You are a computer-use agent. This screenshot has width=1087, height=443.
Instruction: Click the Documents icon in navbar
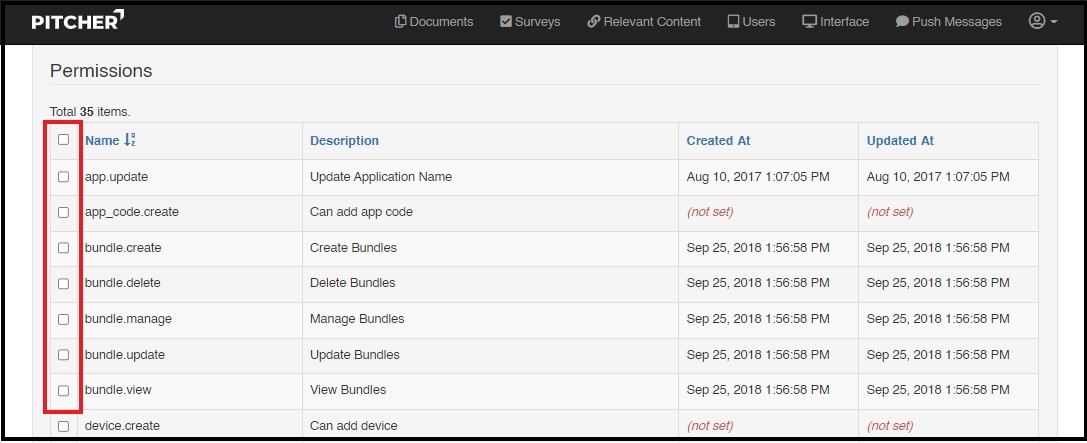pyautogui.click(x=401, y=21)
